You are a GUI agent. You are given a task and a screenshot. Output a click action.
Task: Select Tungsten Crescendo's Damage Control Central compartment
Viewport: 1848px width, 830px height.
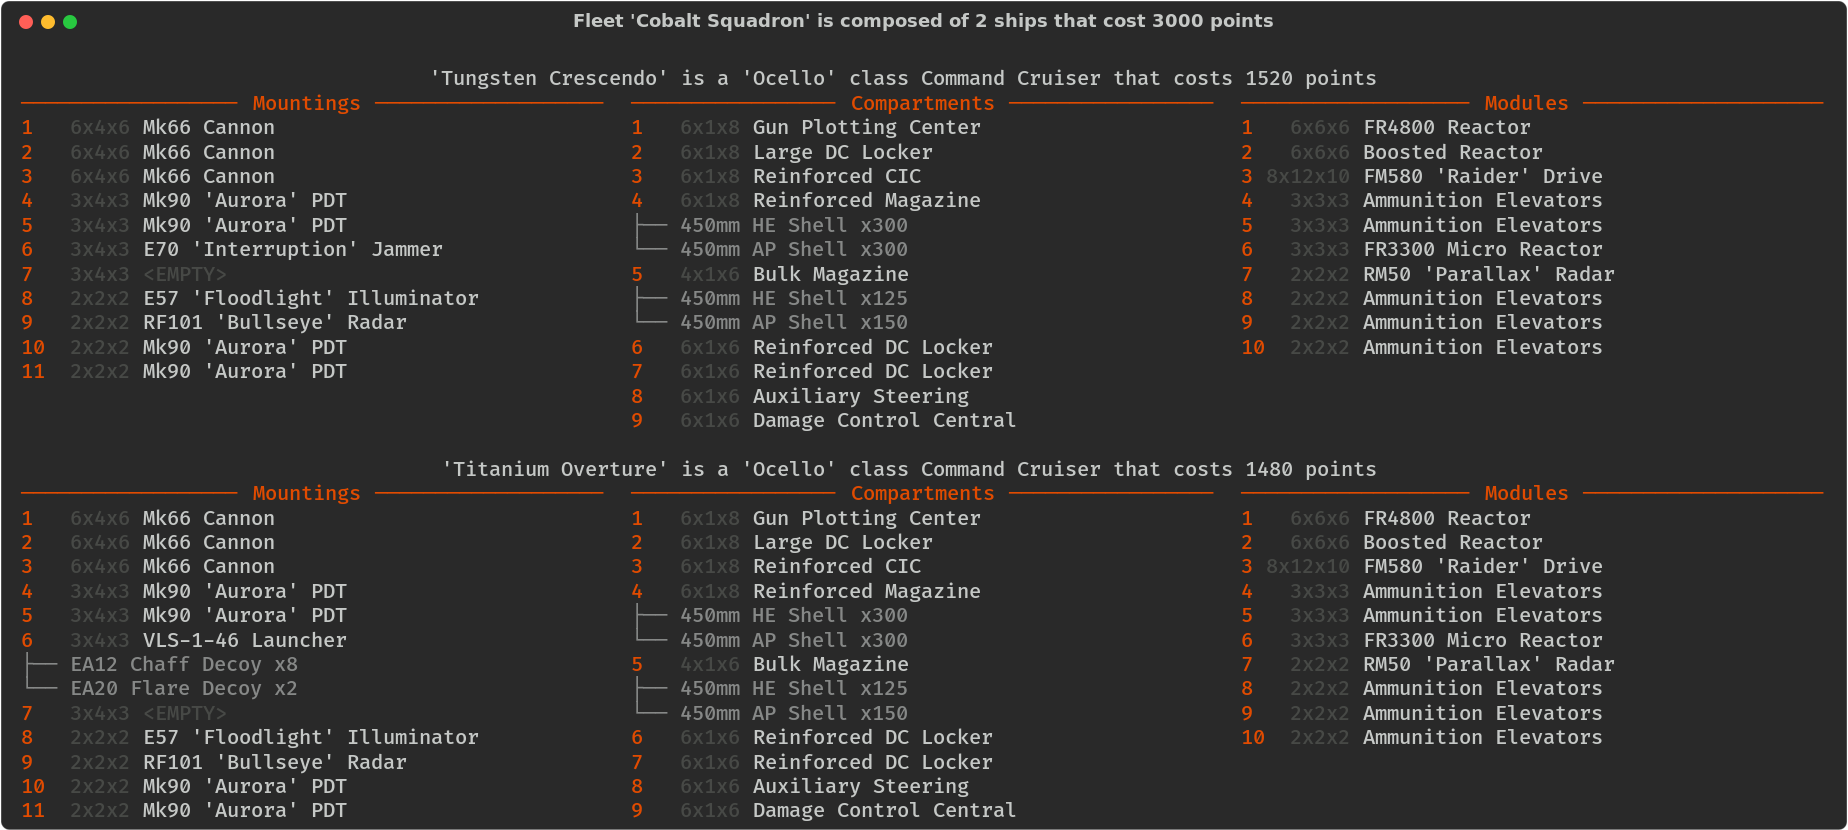point(884,421)
